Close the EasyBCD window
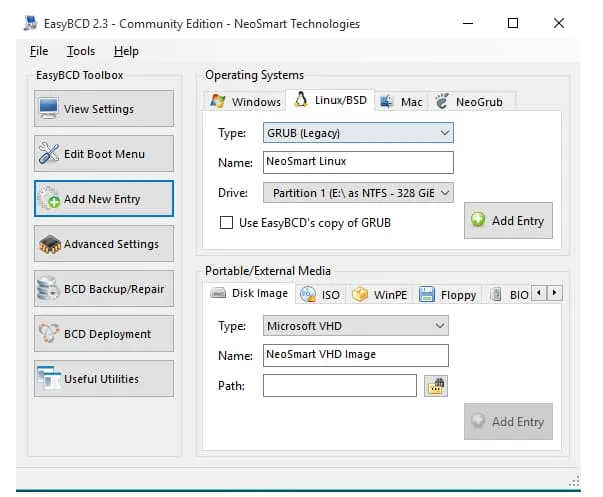 [559, 23]
